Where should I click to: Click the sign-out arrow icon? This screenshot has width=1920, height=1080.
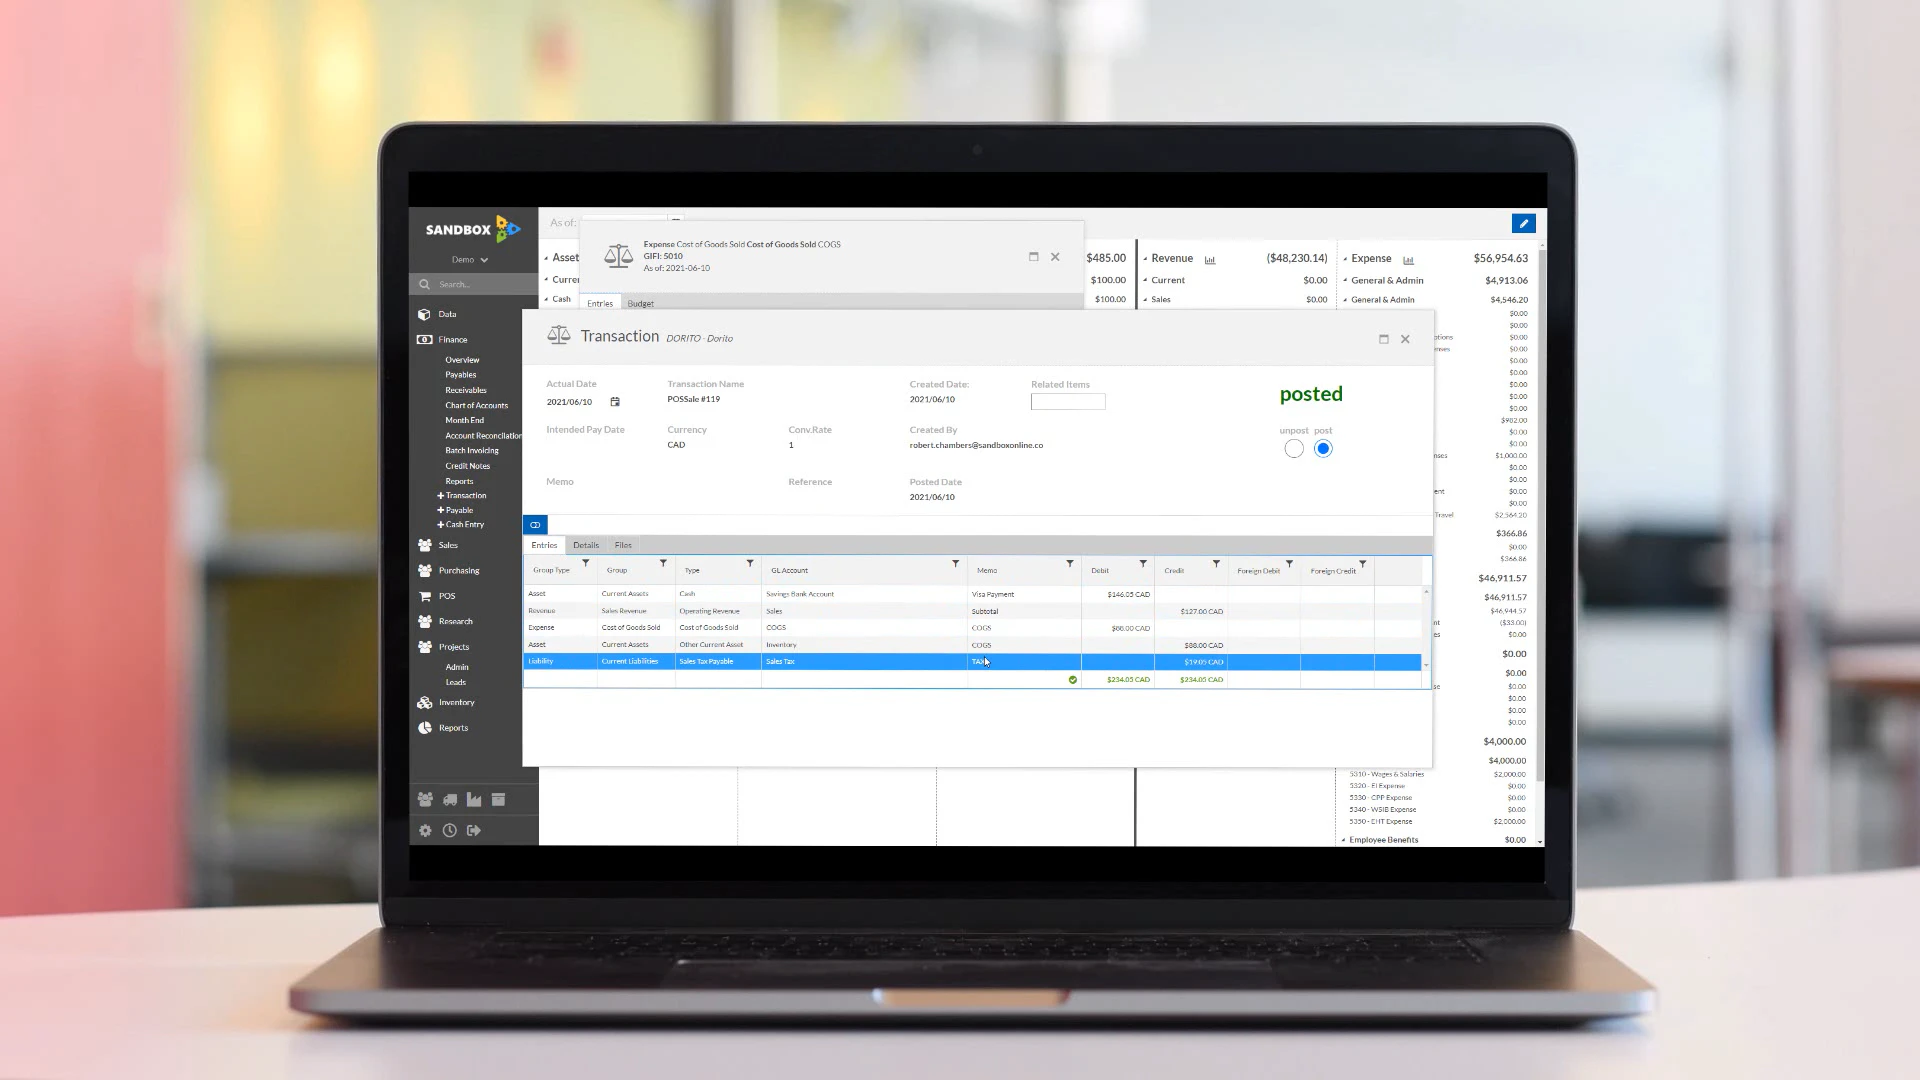coord(474,830)
